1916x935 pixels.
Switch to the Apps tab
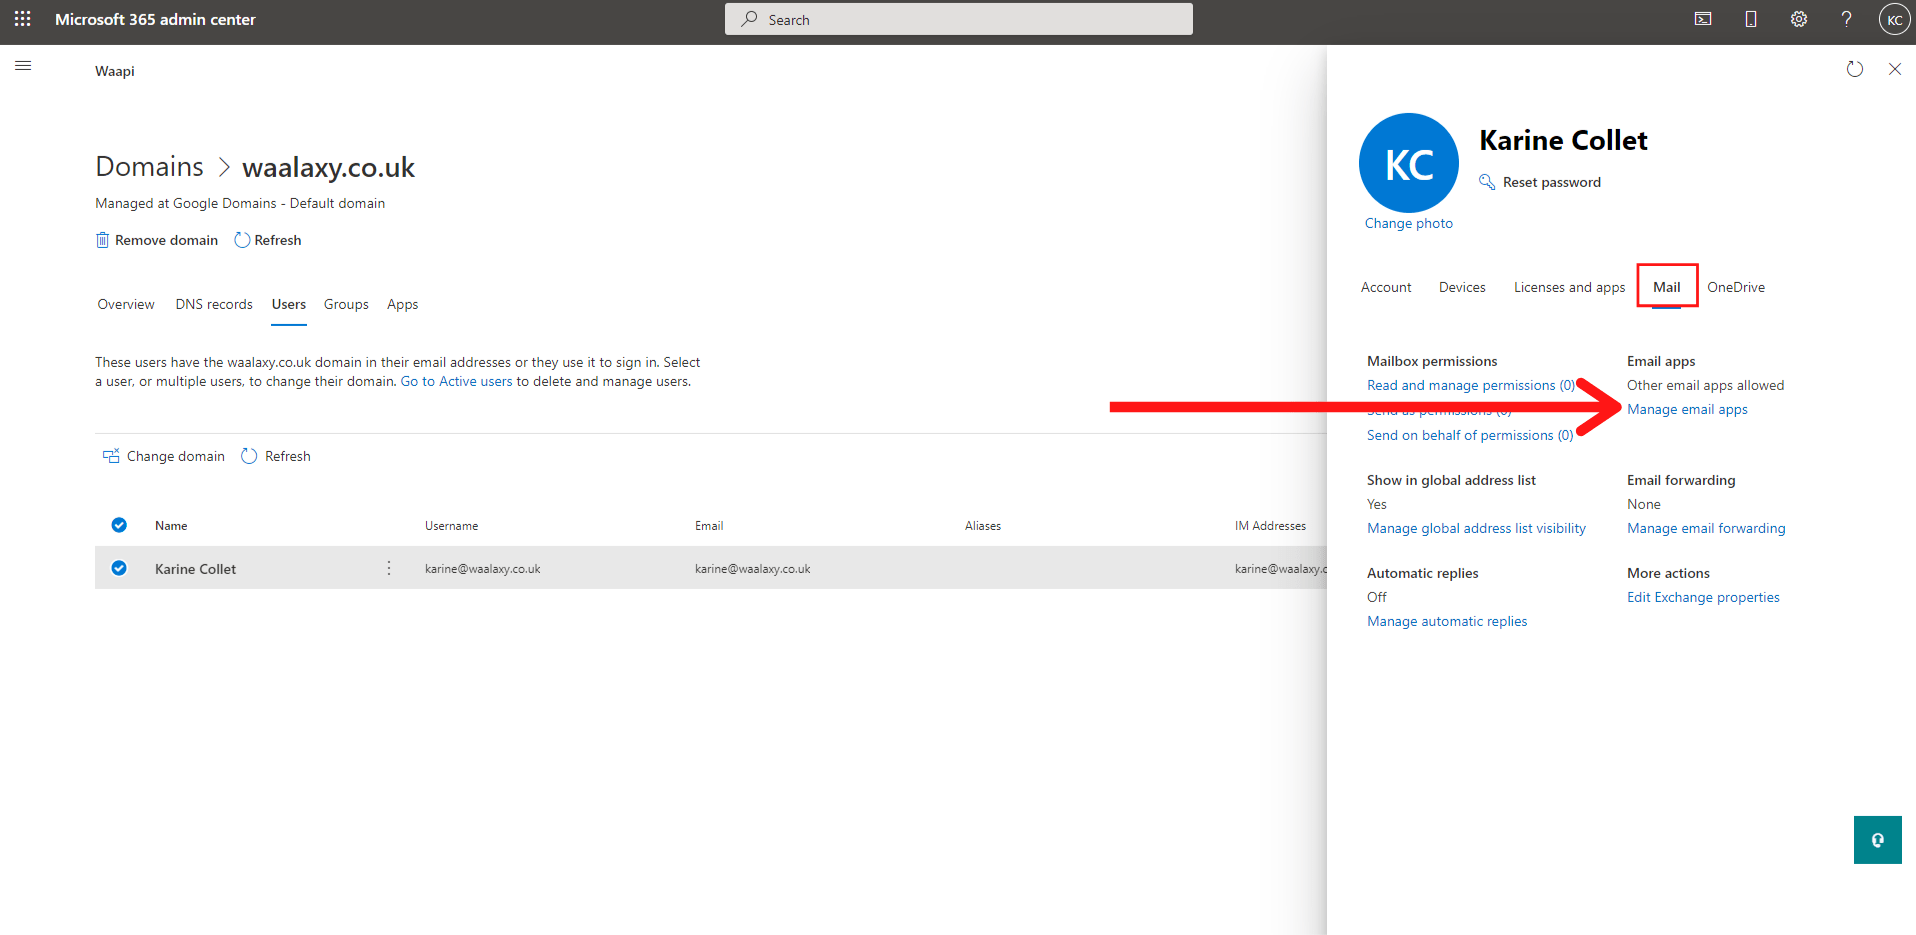pyautogui.click(x=403, y=304)
